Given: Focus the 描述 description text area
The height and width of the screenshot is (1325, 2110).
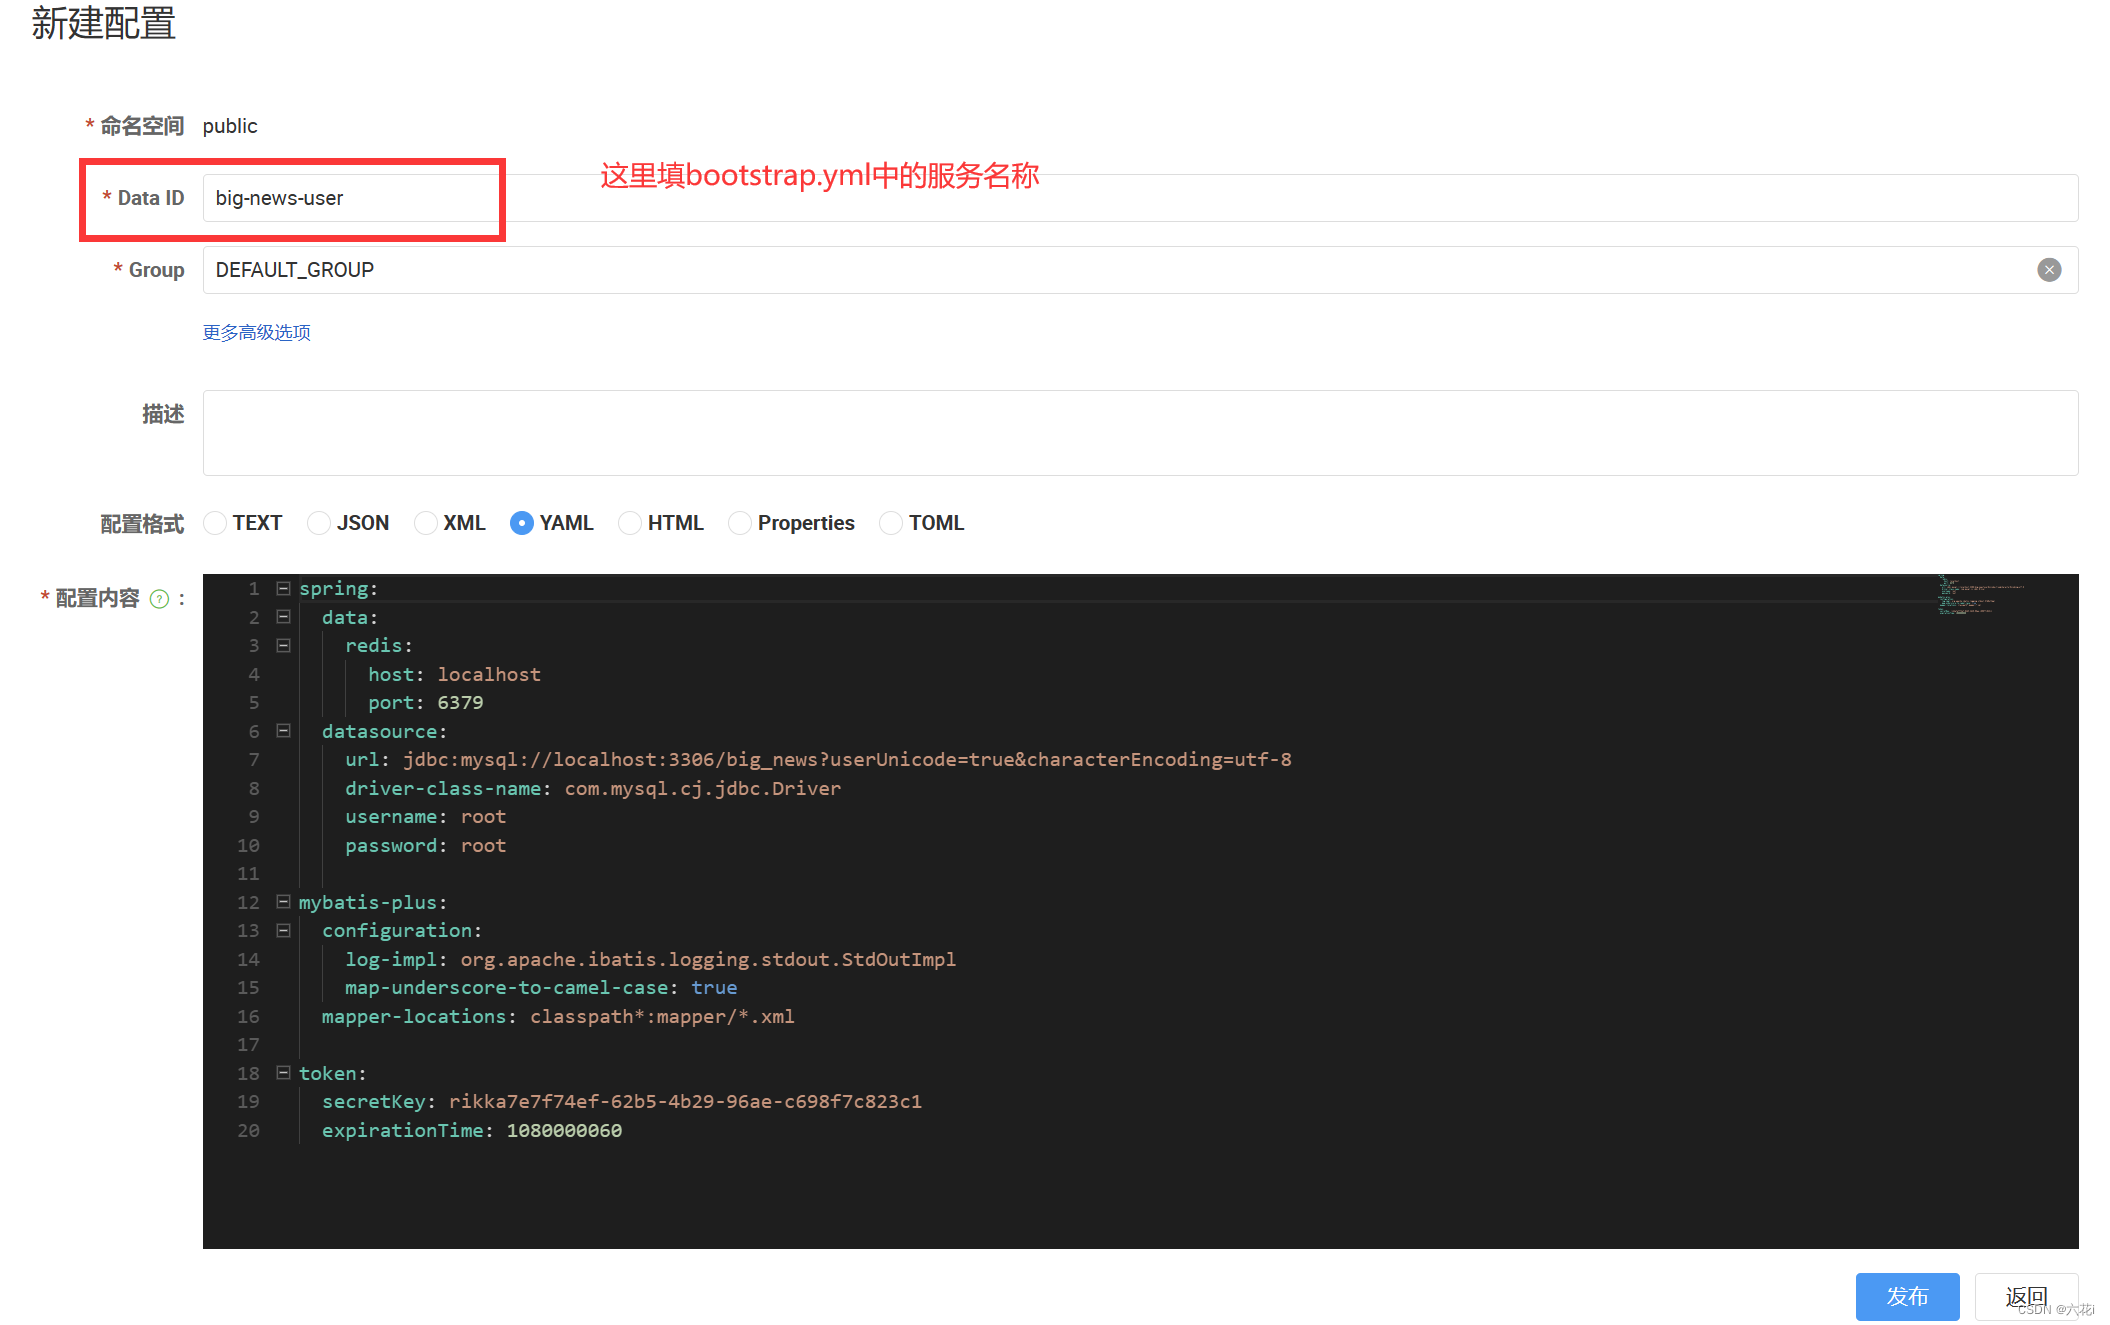Looking at the screenshot, I should pos(1140,433).
